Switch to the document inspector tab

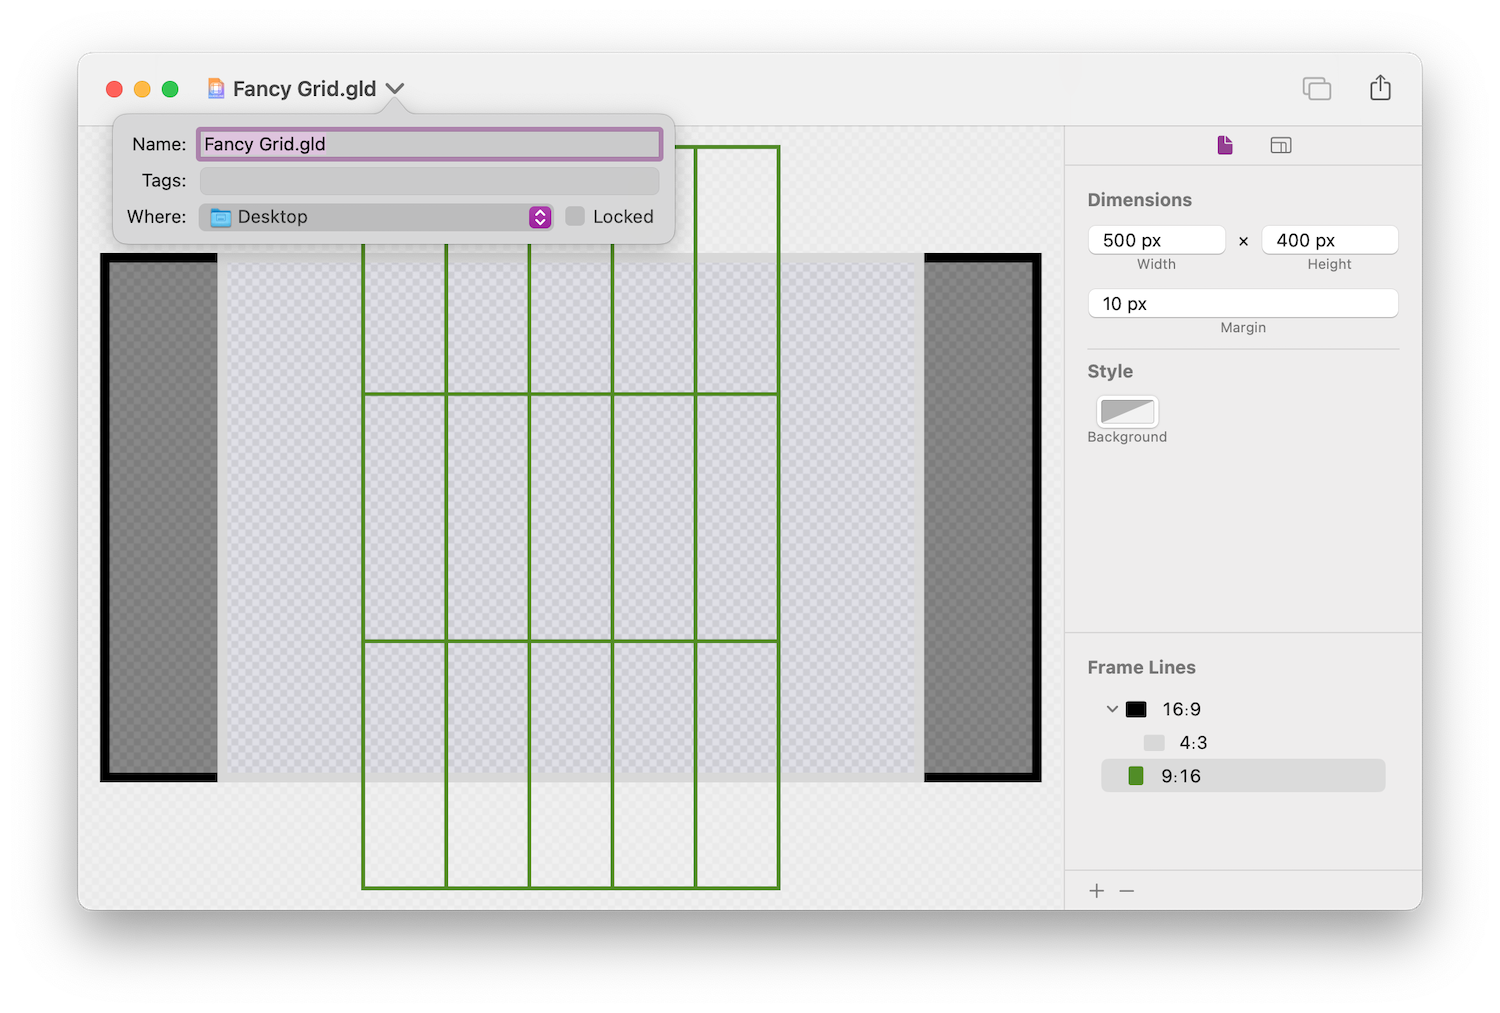click(1225, 145)
